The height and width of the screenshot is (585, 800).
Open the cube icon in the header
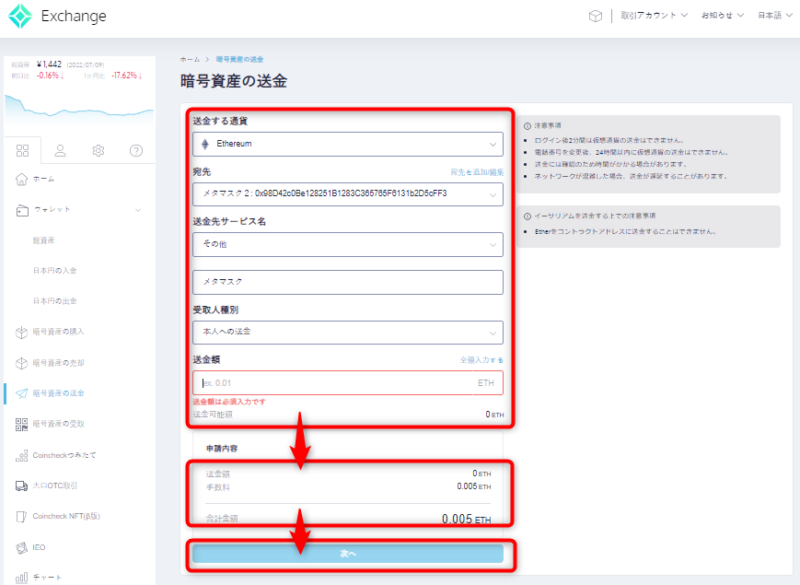tap(595, 16)
